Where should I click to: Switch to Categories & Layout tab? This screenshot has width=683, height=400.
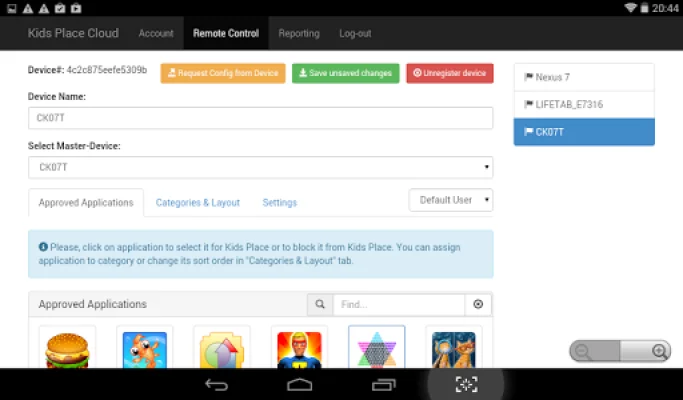click(197, 202)
